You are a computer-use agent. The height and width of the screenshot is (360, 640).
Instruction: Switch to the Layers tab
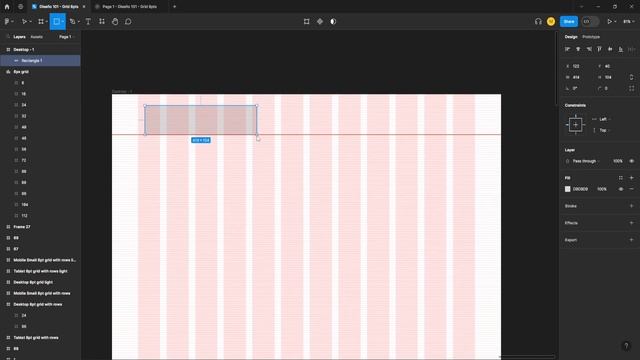[19, 37]
